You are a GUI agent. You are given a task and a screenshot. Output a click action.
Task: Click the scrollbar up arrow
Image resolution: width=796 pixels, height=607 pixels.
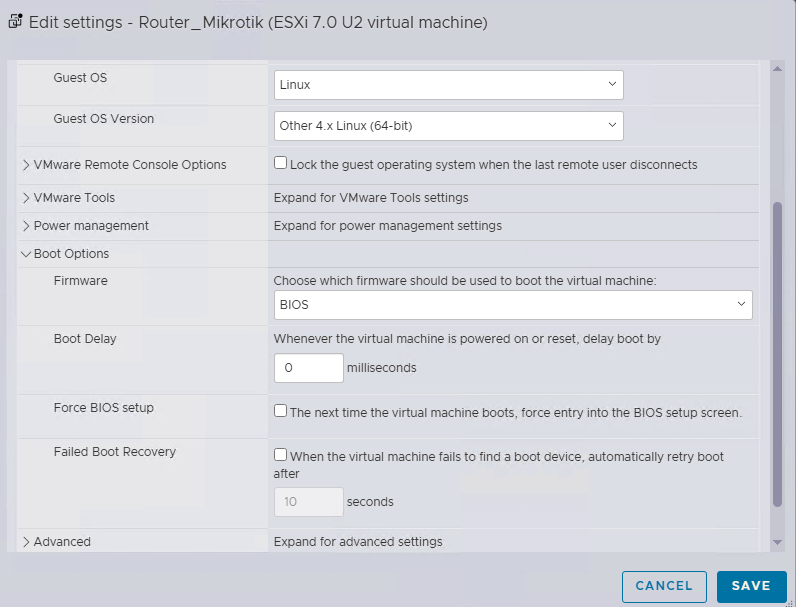778,68
